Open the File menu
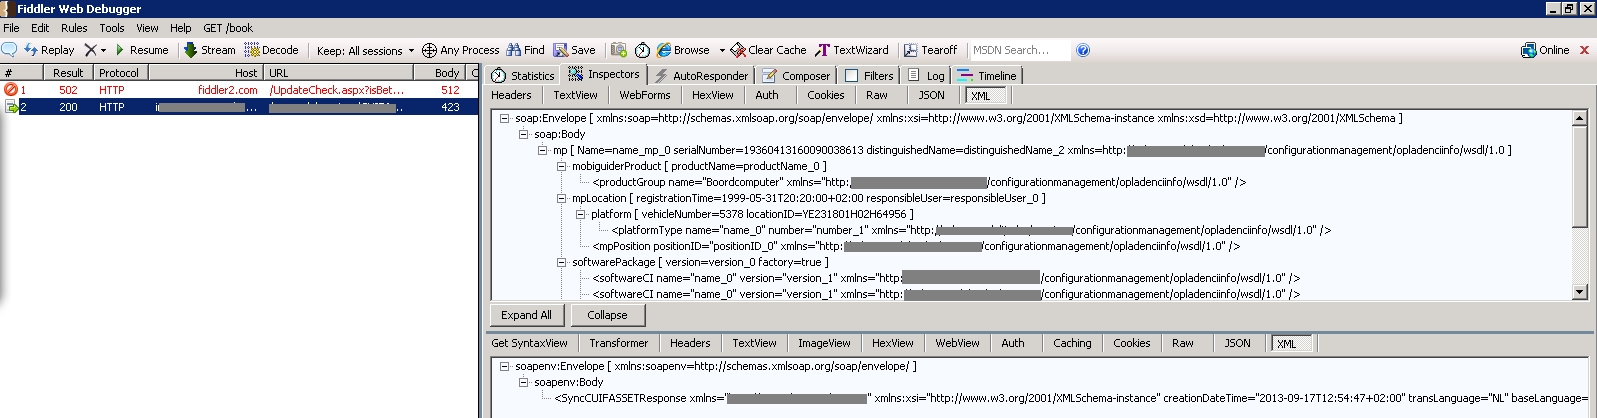Viewport: 1597px width, 418px height. pyautogui.click(x=11, y=28)
